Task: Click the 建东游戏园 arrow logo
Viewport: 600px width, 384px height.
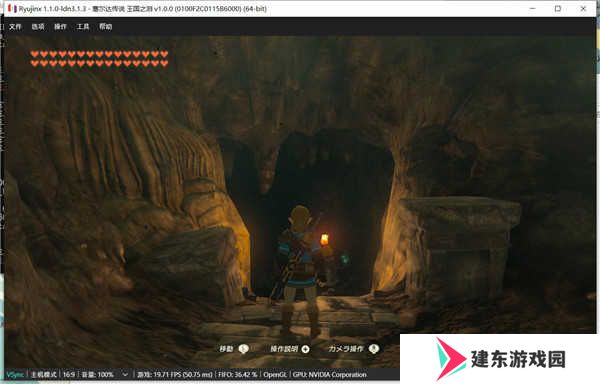Action: point(451,359)
